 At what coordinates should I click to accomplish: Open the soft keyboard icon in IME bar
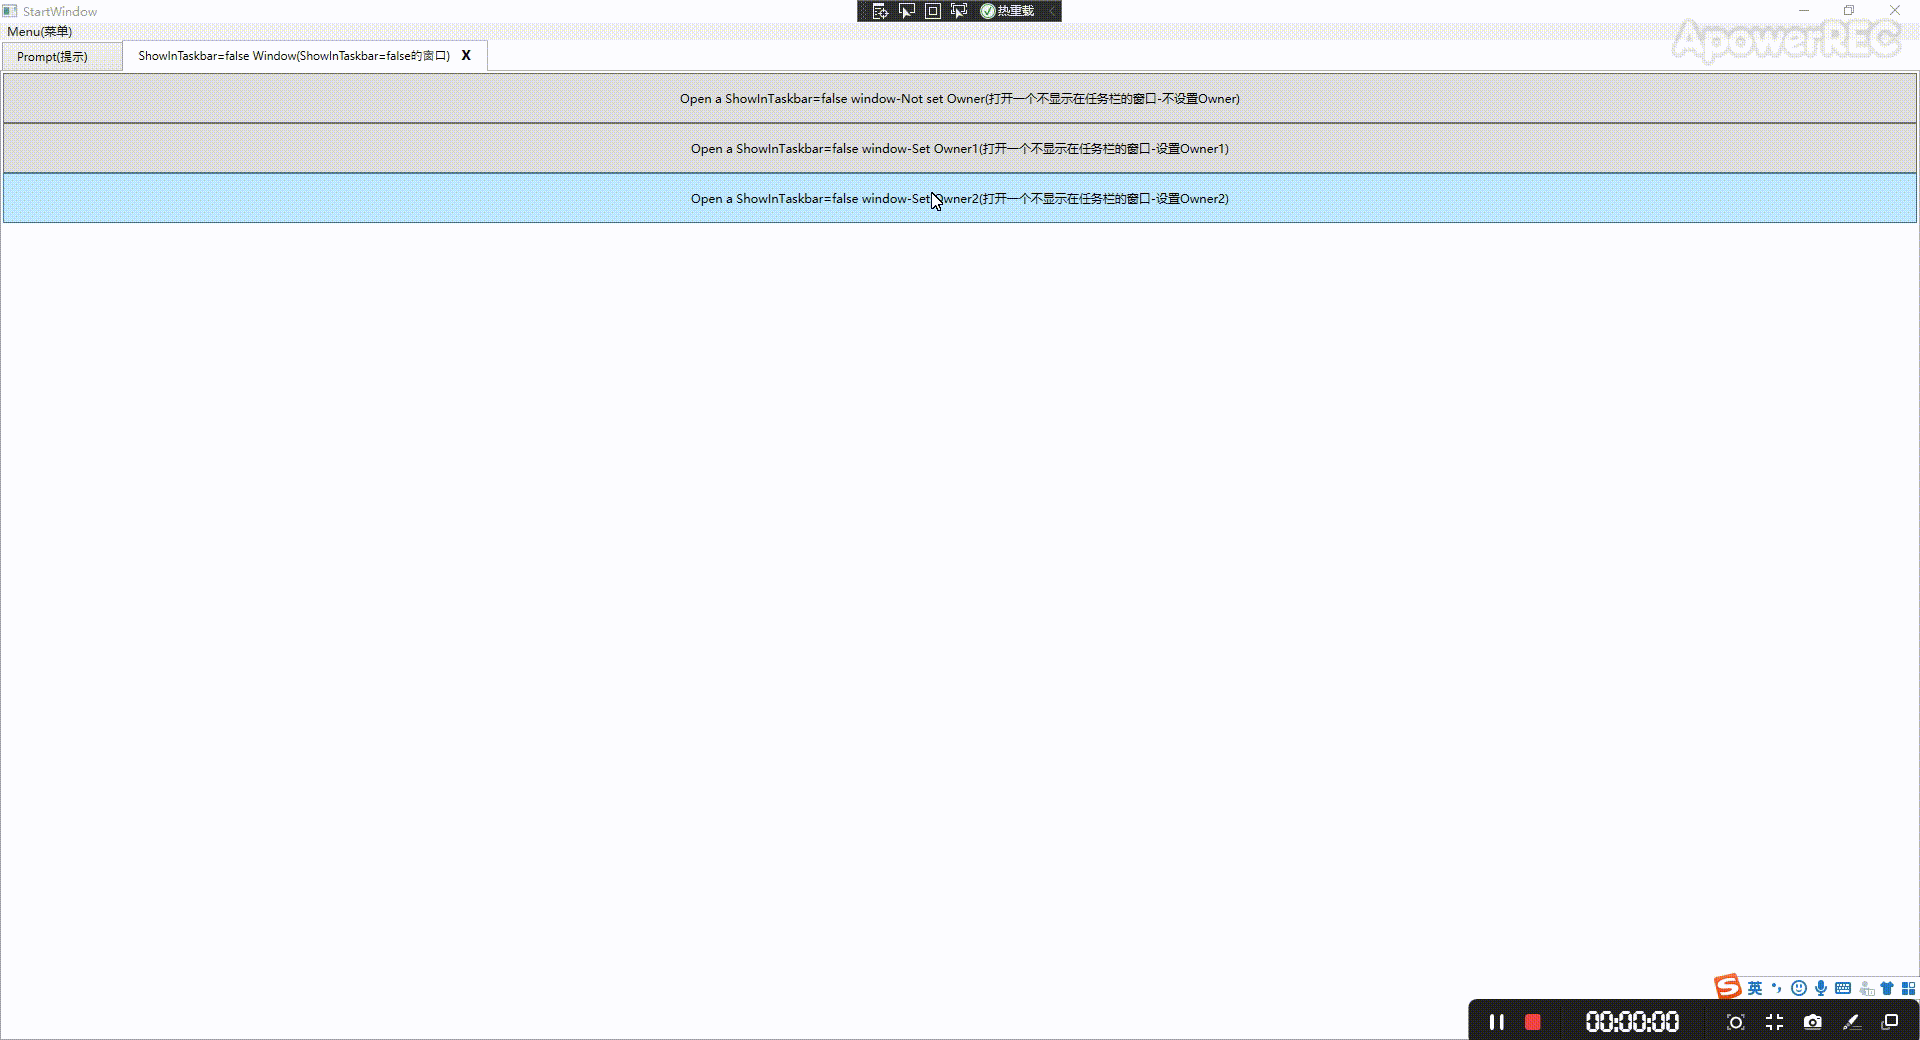(1843, 988)
